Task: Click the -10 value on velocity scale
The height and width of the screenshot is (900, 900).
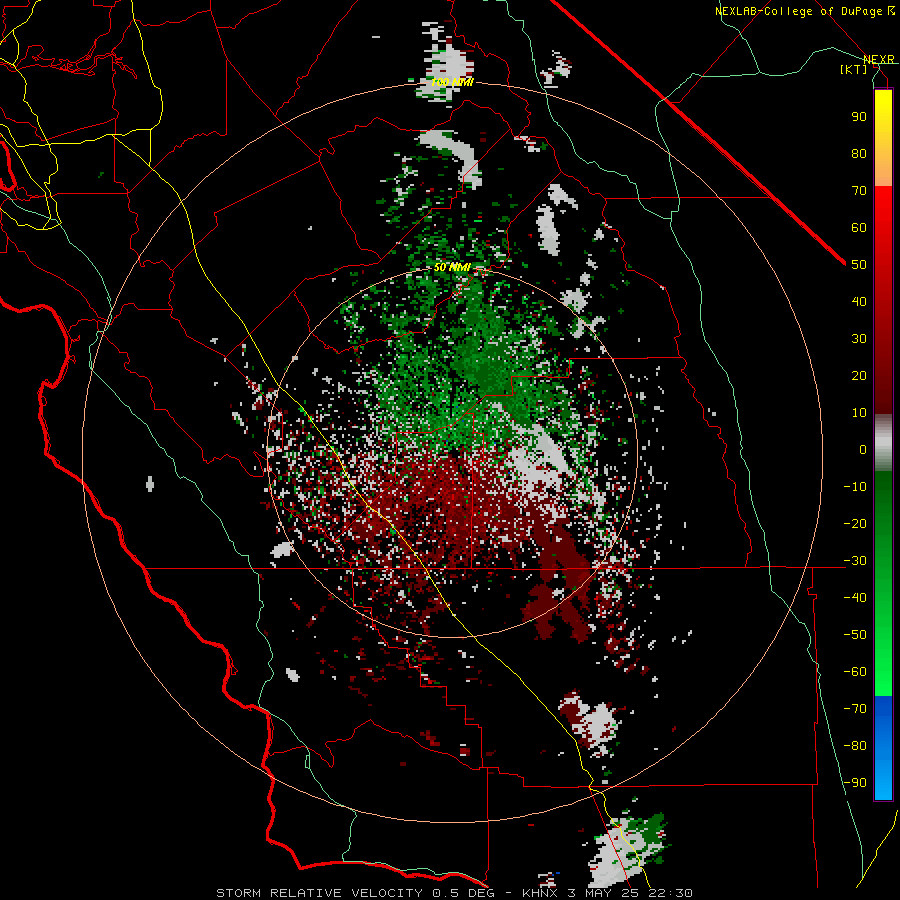Action: click(x=855, y=487)
